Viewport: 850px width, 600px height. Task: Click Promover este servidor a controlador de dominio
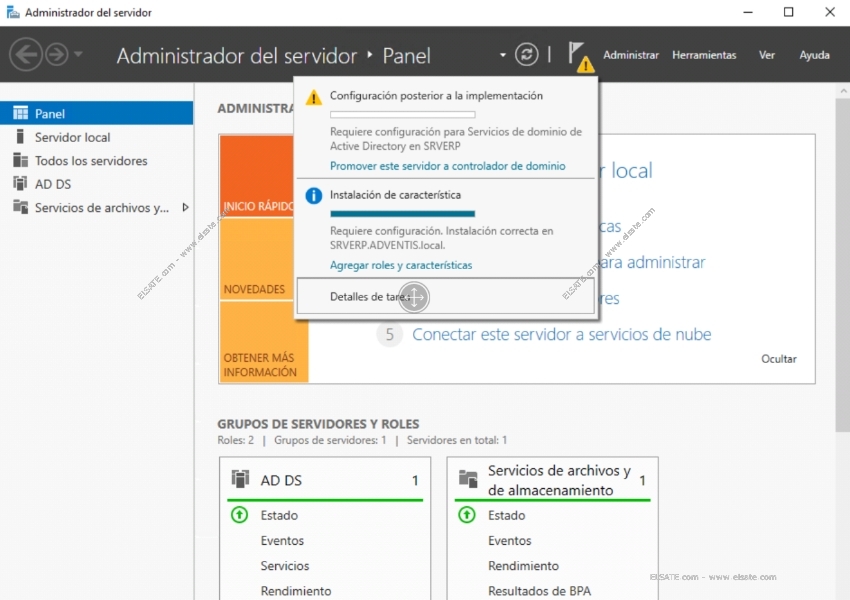[x=447, y=166]
